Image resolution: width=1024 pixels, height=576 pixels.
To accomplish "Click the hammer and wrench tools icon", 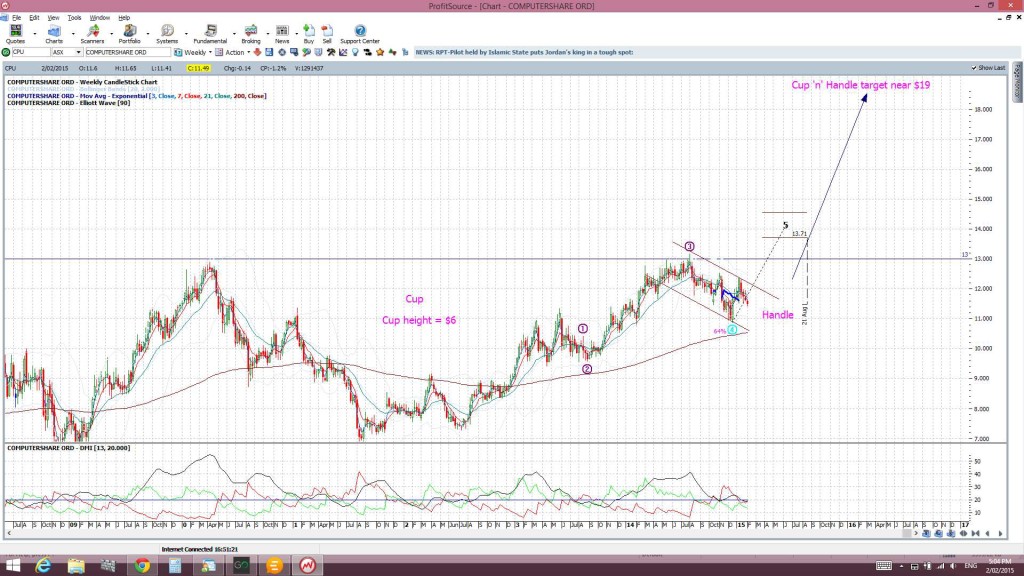I will point(331,52).
